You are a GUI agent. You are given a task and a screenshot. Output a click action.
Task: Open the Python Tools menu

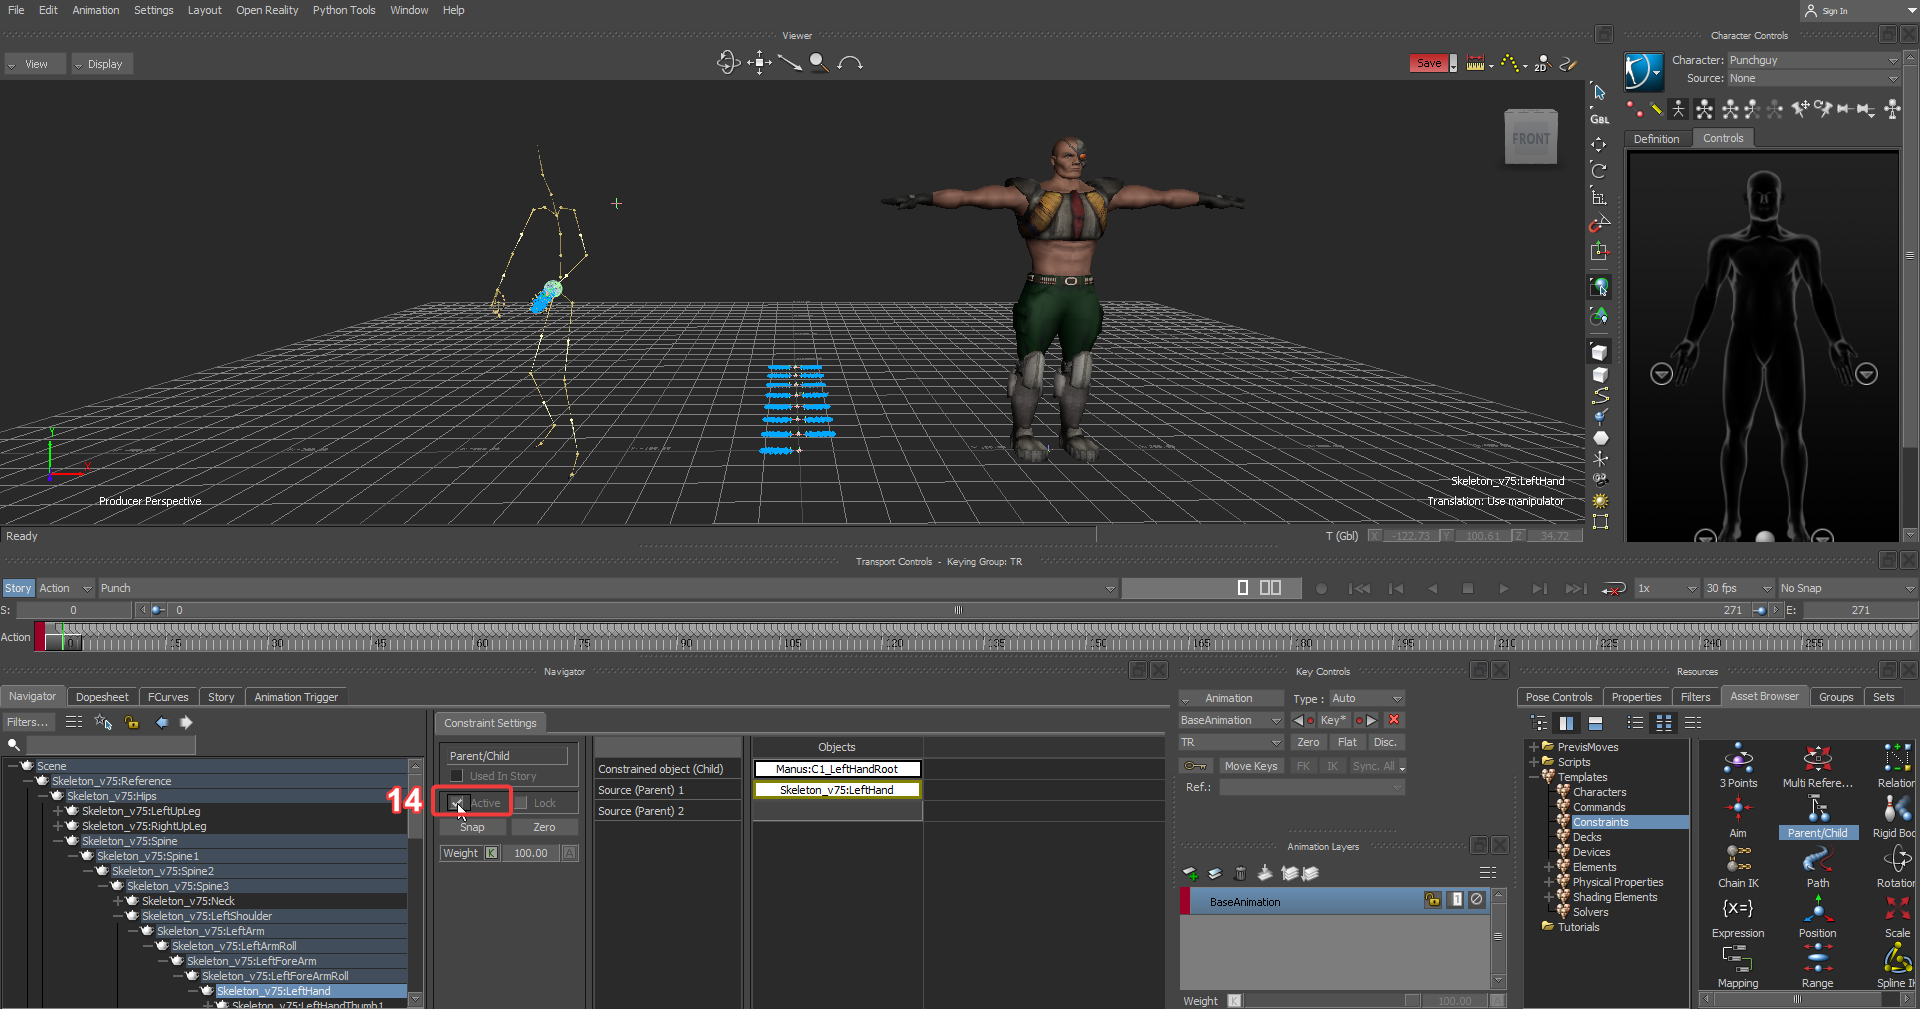tap(343, 10)
